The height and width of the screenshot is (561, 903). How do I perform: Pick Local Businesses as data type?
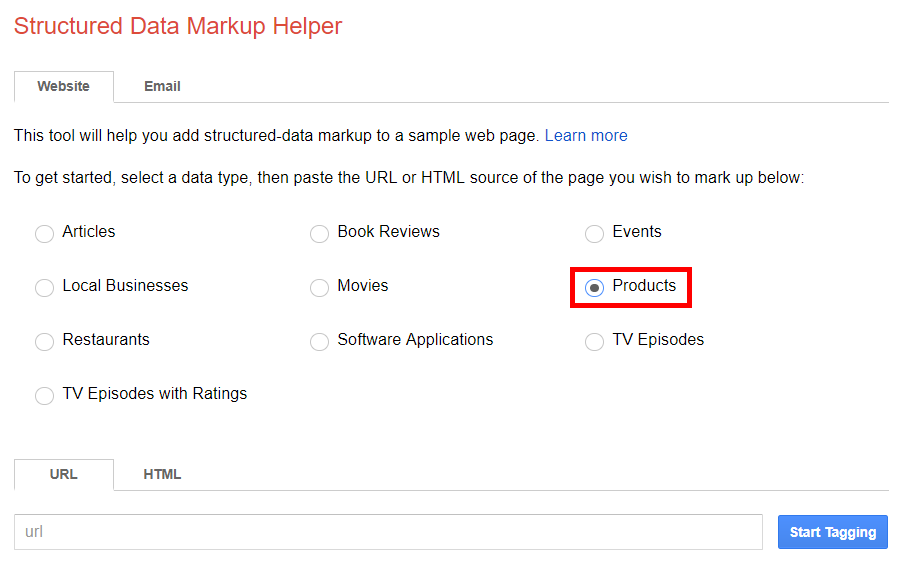click(x=44, y=287)
